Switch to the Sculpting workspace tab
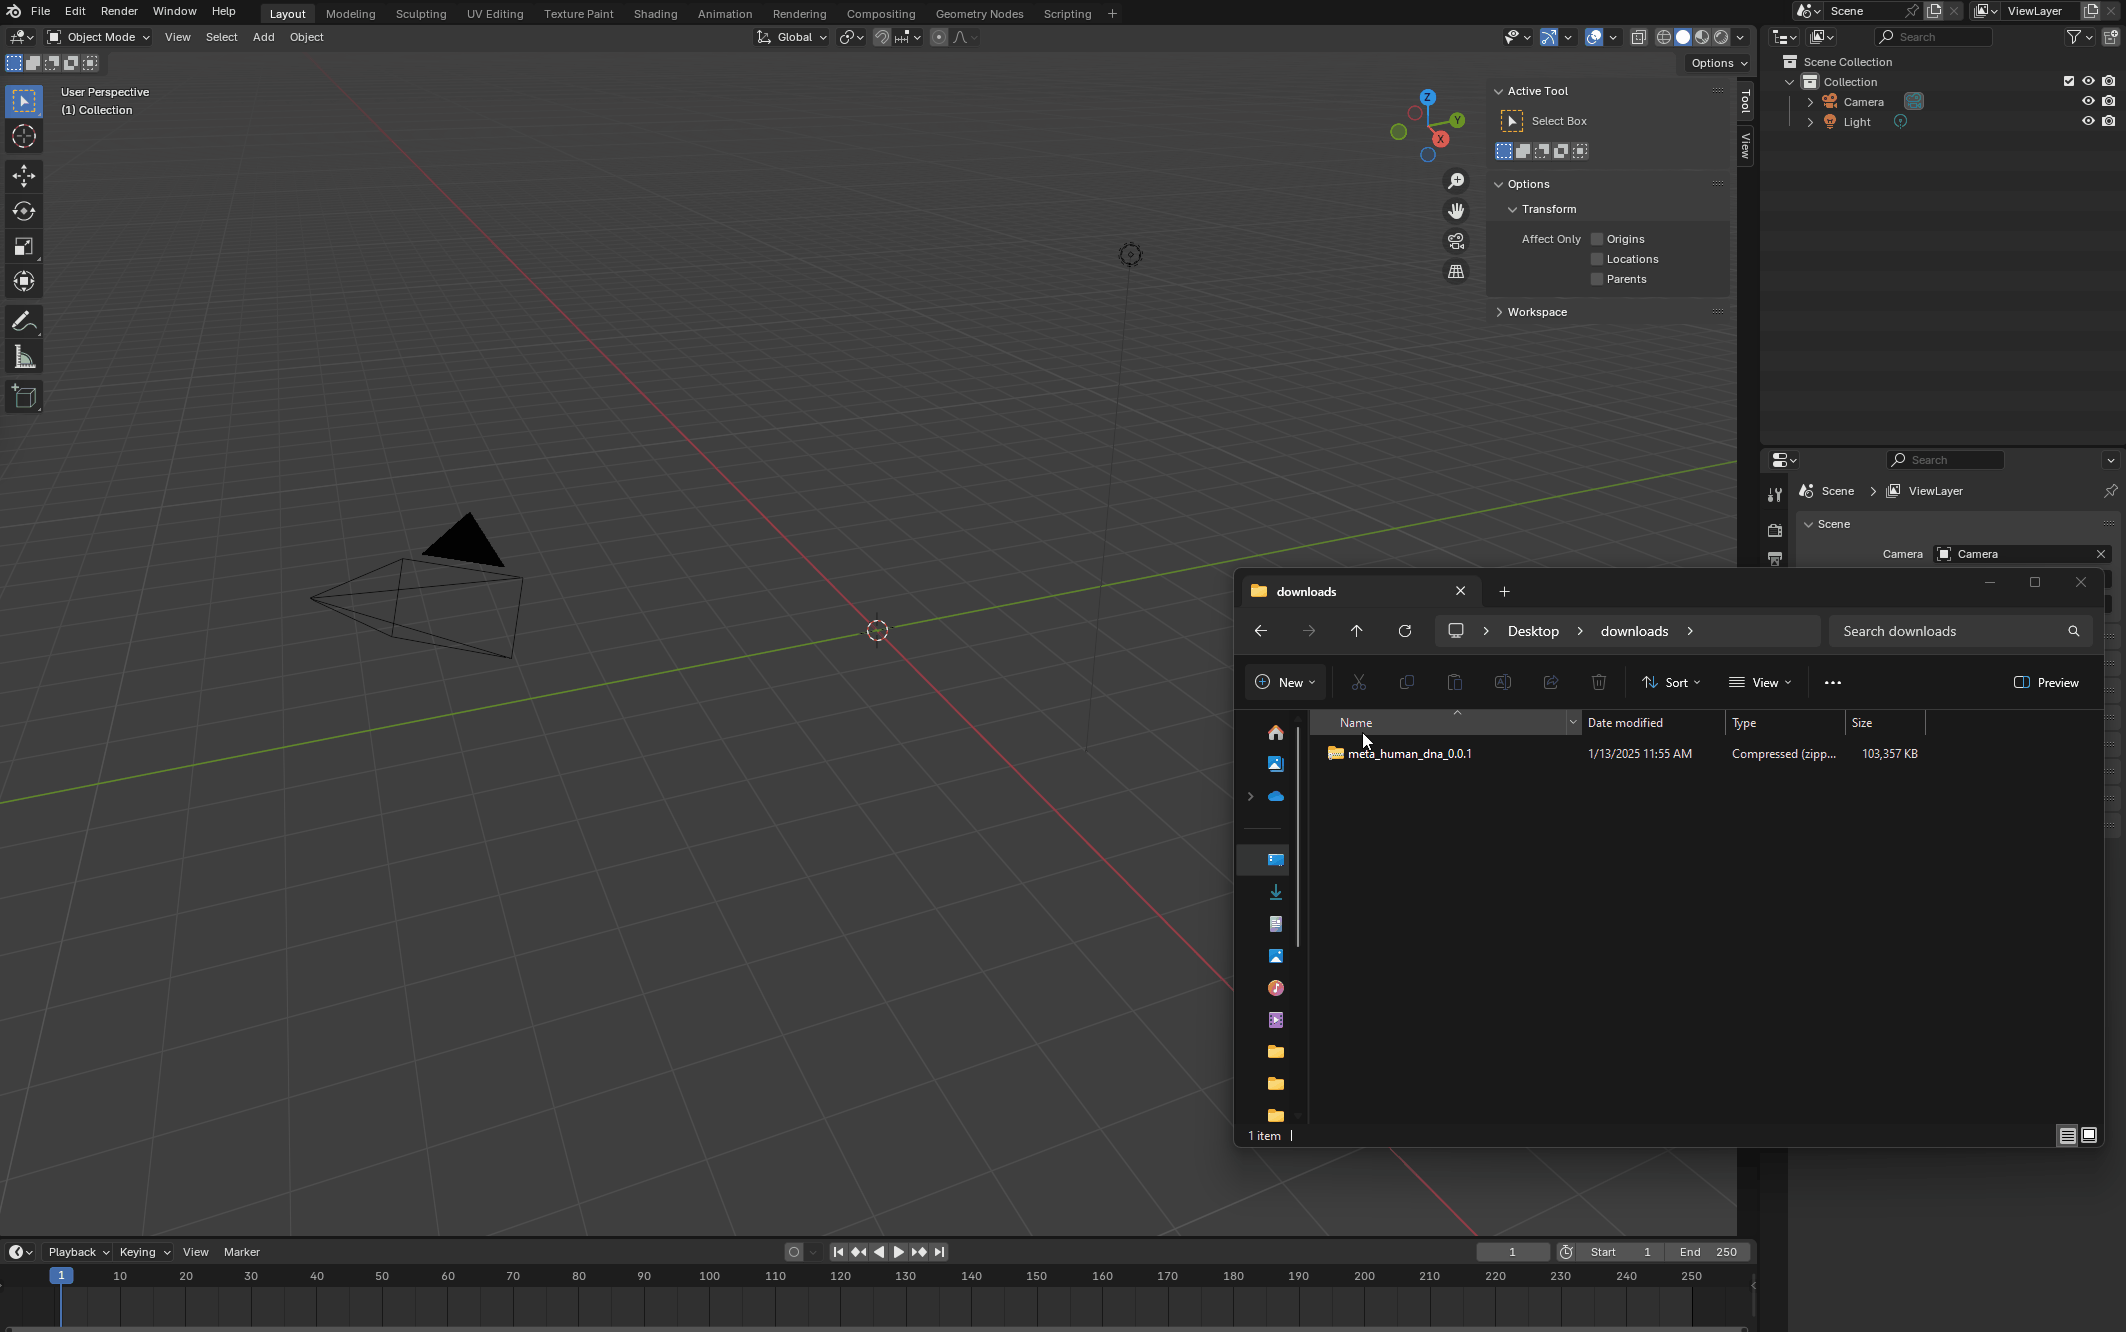This screenshot has width=2126, height=1332. pyautogui.click(x=420, y=14)
